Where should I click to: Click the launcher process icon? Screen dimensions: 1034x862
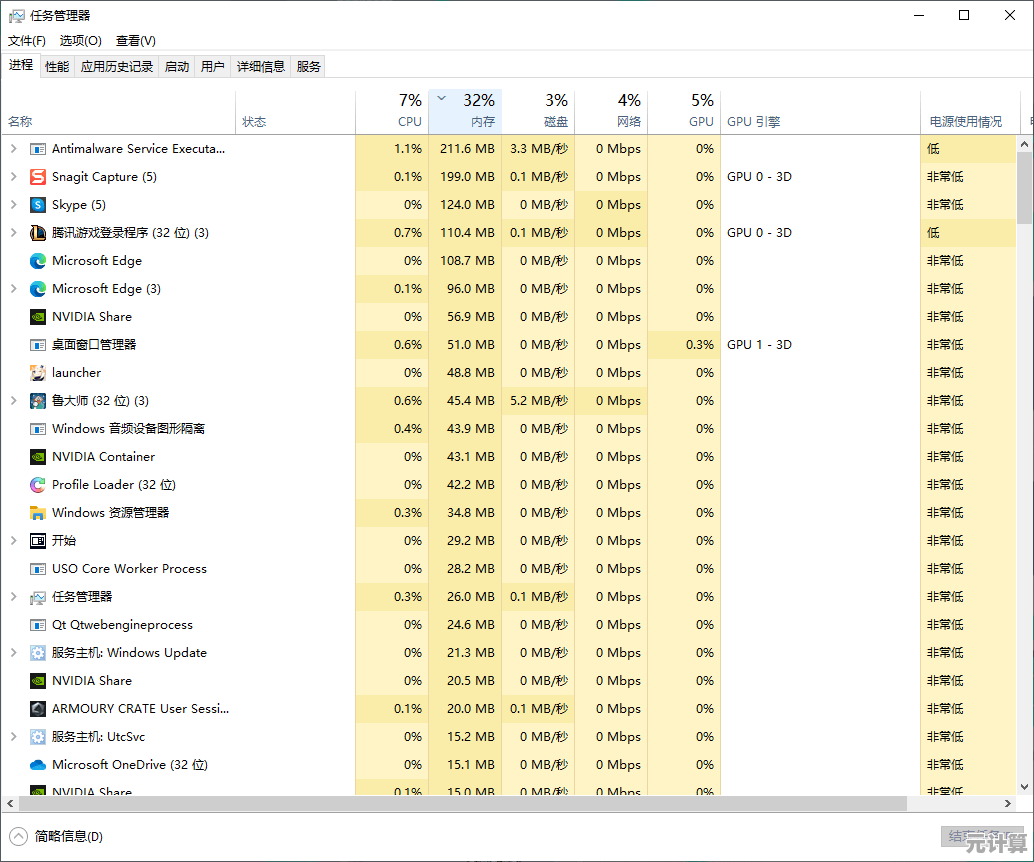(38, 373)
